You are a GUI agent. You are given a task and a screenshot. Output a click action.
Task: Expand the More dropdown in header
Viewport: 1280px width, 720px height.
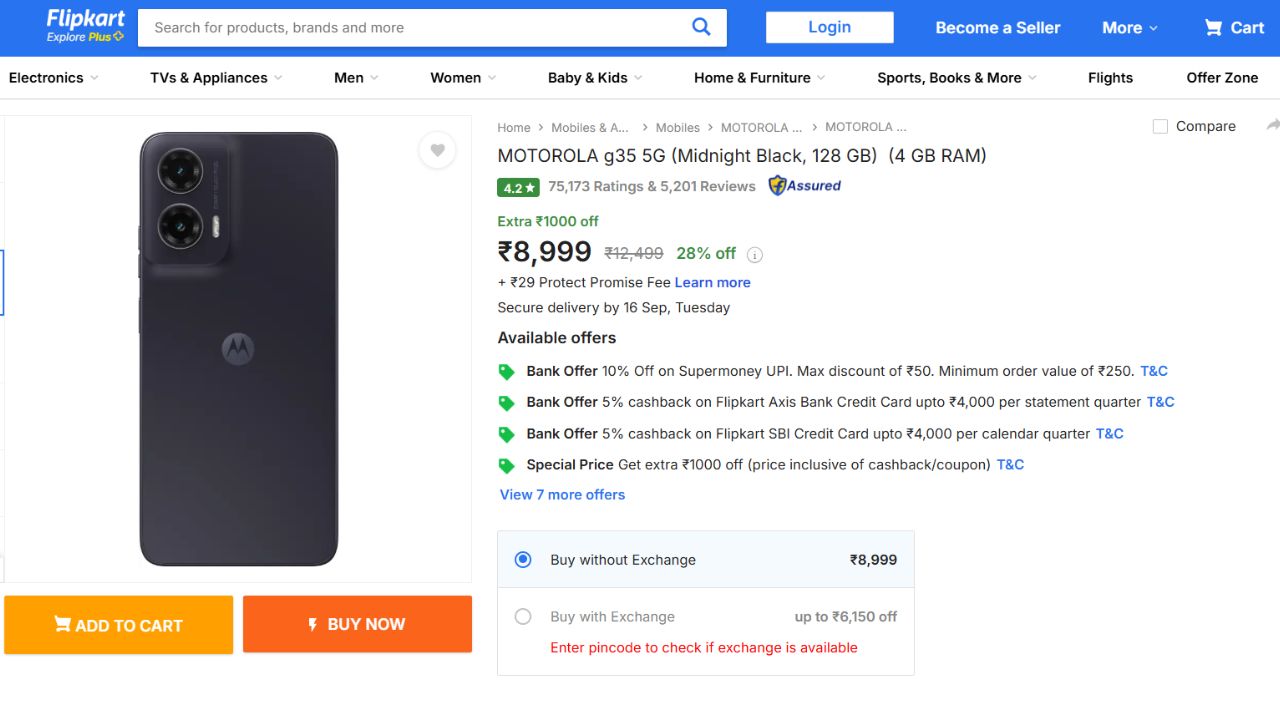(1130, 28)
